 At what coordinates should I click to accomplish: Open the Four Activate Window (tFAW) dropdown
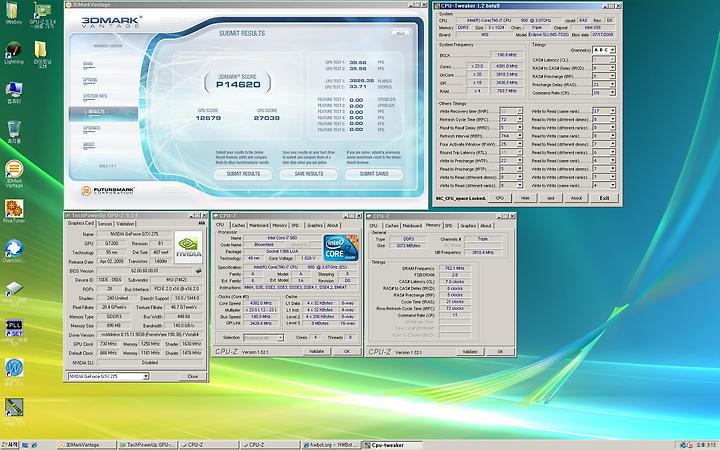click(x=519, y=144)
